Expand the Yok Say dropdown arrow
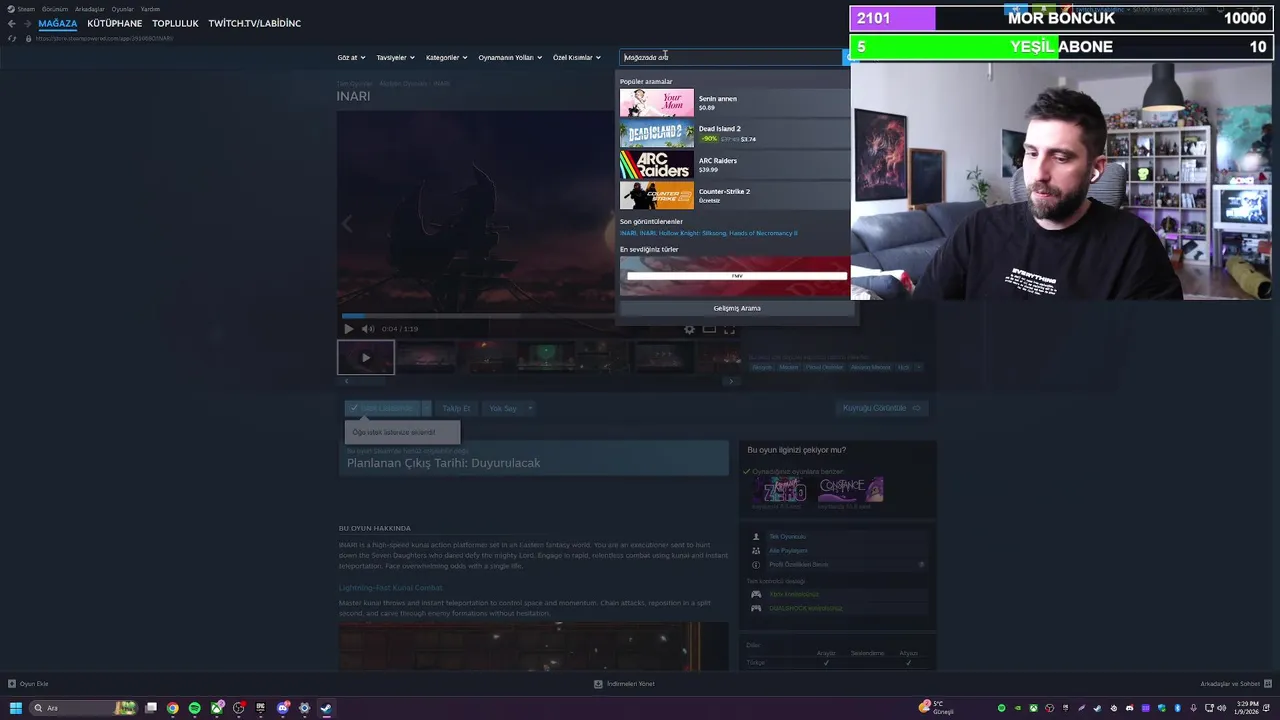Image resolution: width=1280 pixels, height=720 pixels. coord(530,408)
